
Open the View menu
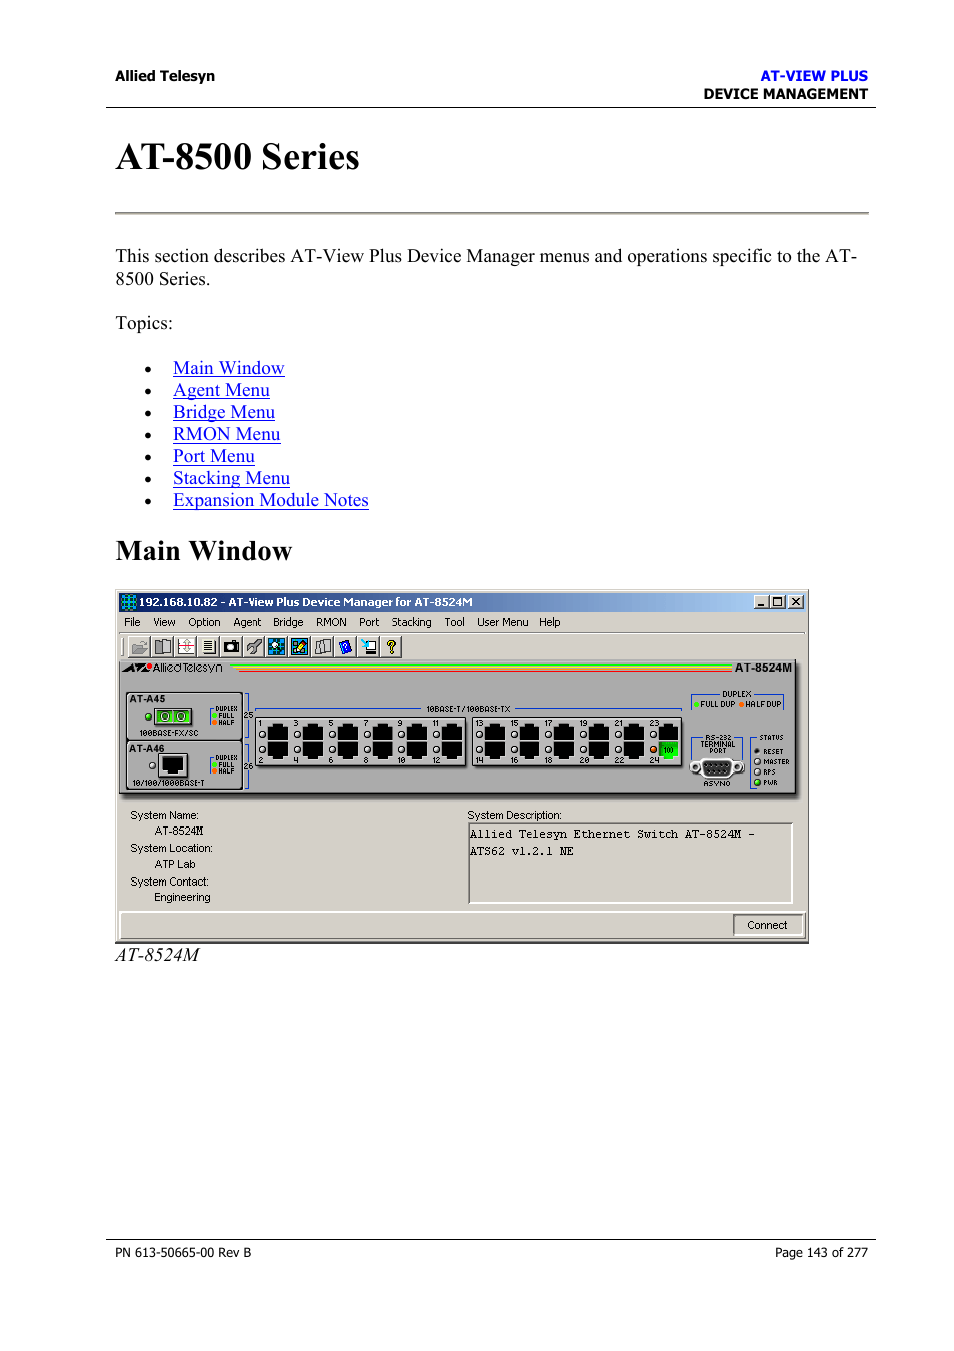coord(164,622)
